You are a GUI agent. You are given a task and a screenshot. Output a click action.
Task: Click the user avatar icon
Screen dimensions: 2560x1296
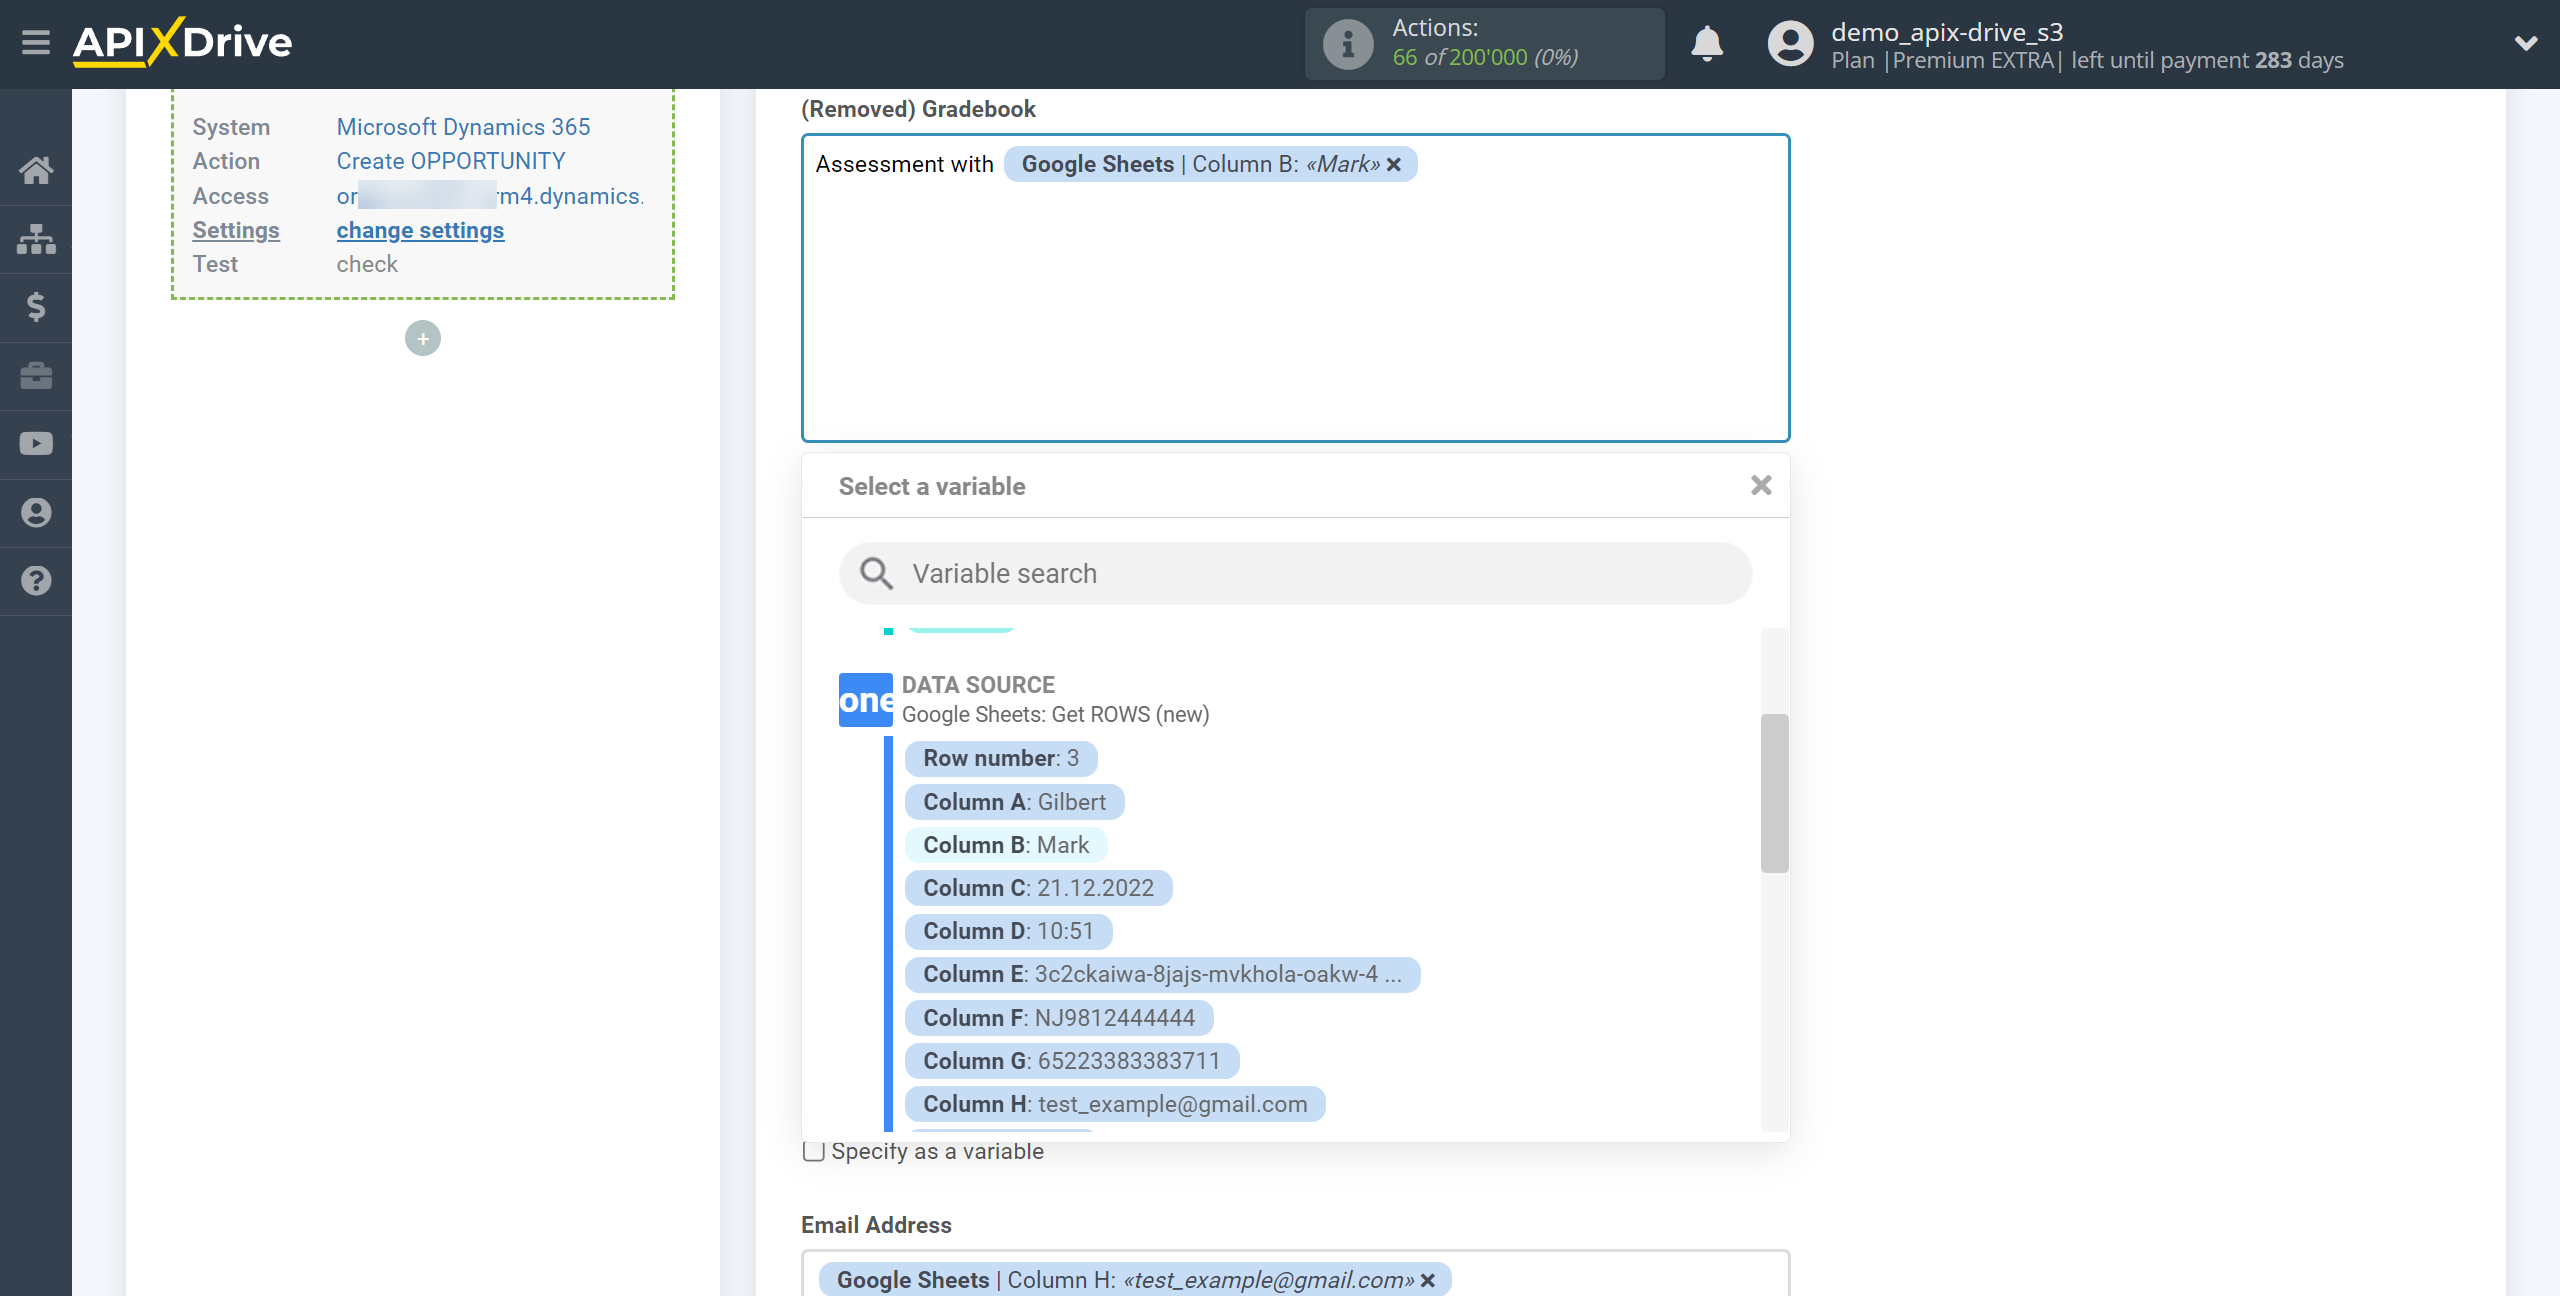(1790, 44)
